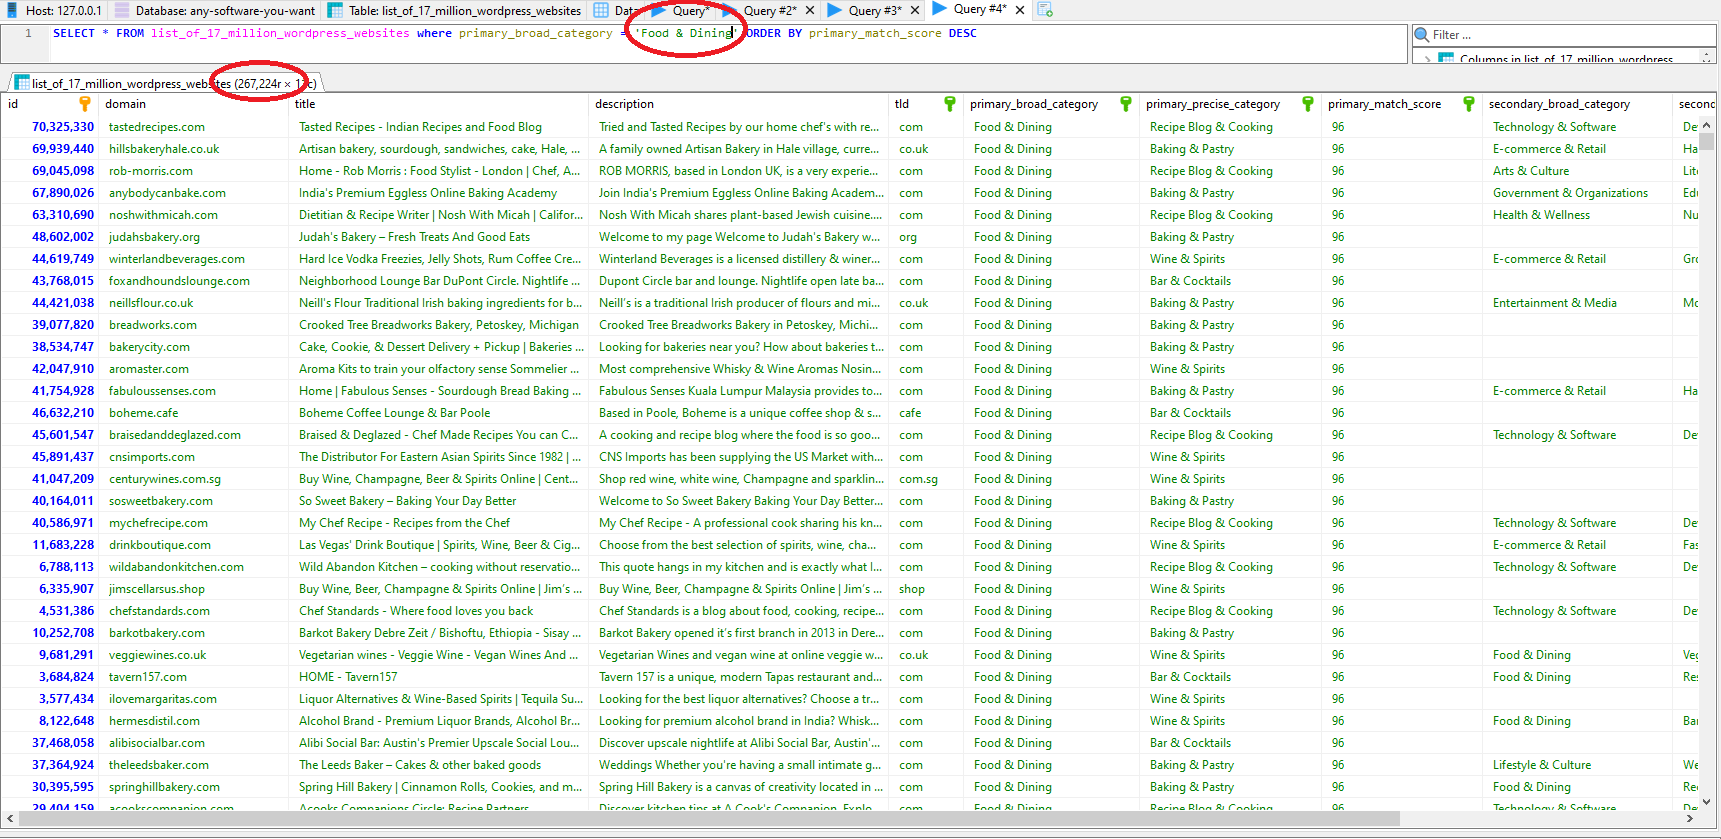Switch to the Query #2* tab

tap(770, 10)
